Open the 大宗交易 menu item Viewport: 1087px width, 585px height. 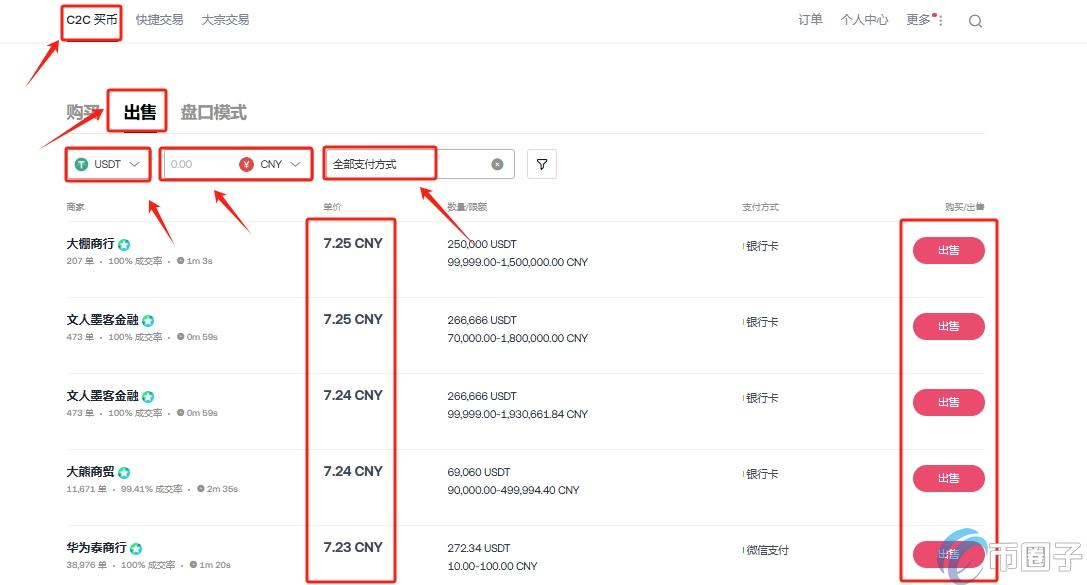click(225, 20)
